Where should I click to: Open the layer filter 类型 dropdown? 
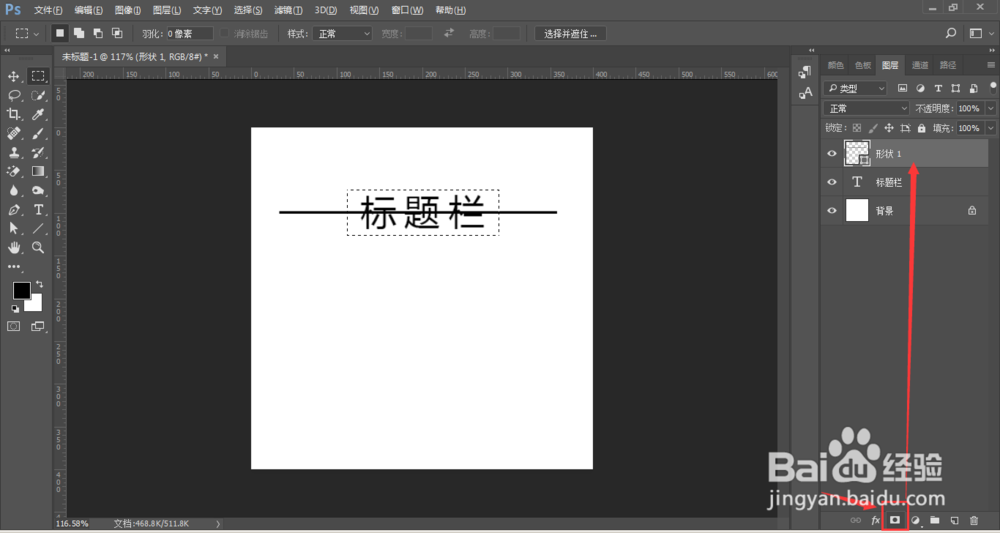click(x=855, y=88)
